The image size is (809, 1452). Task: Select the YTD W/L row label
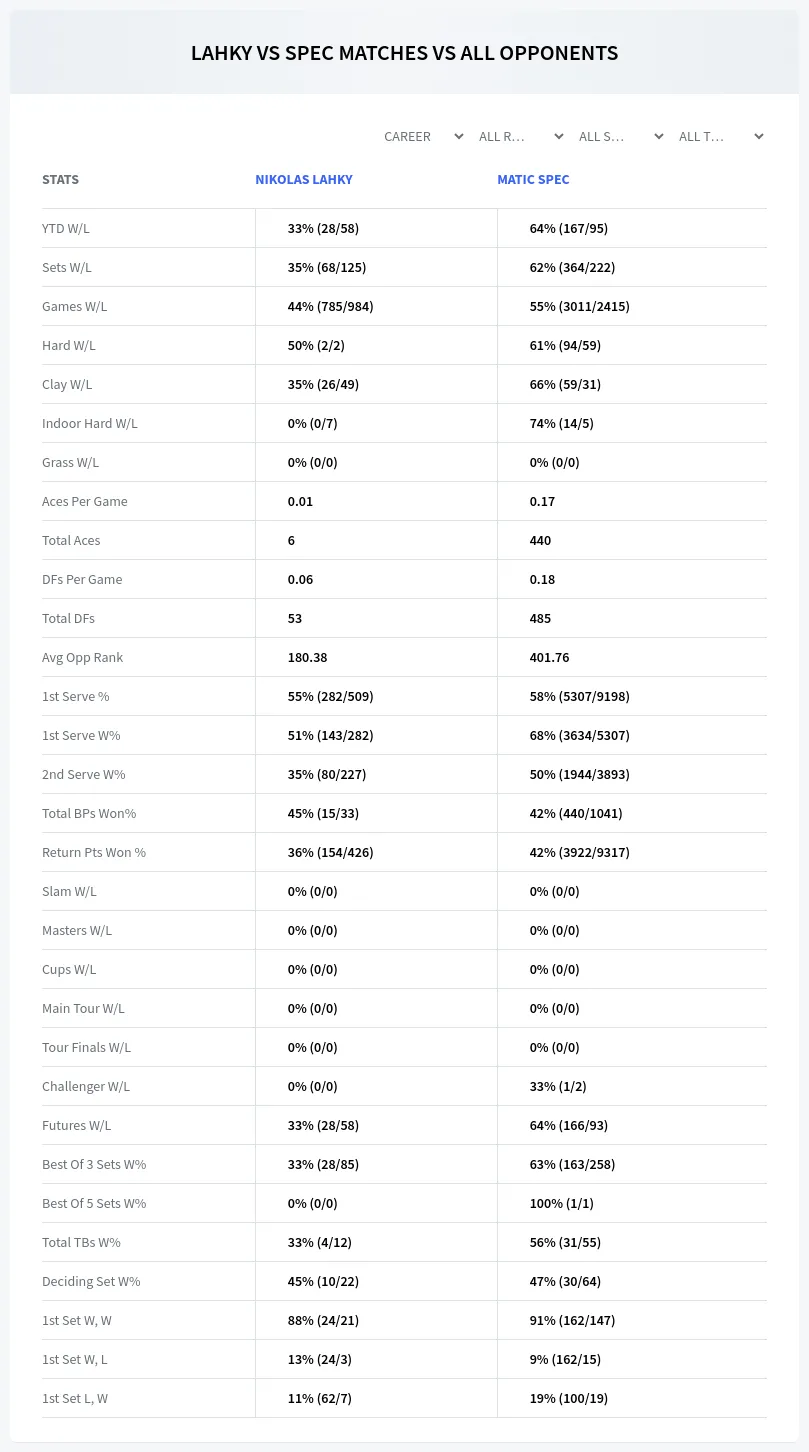click(66, 228)
